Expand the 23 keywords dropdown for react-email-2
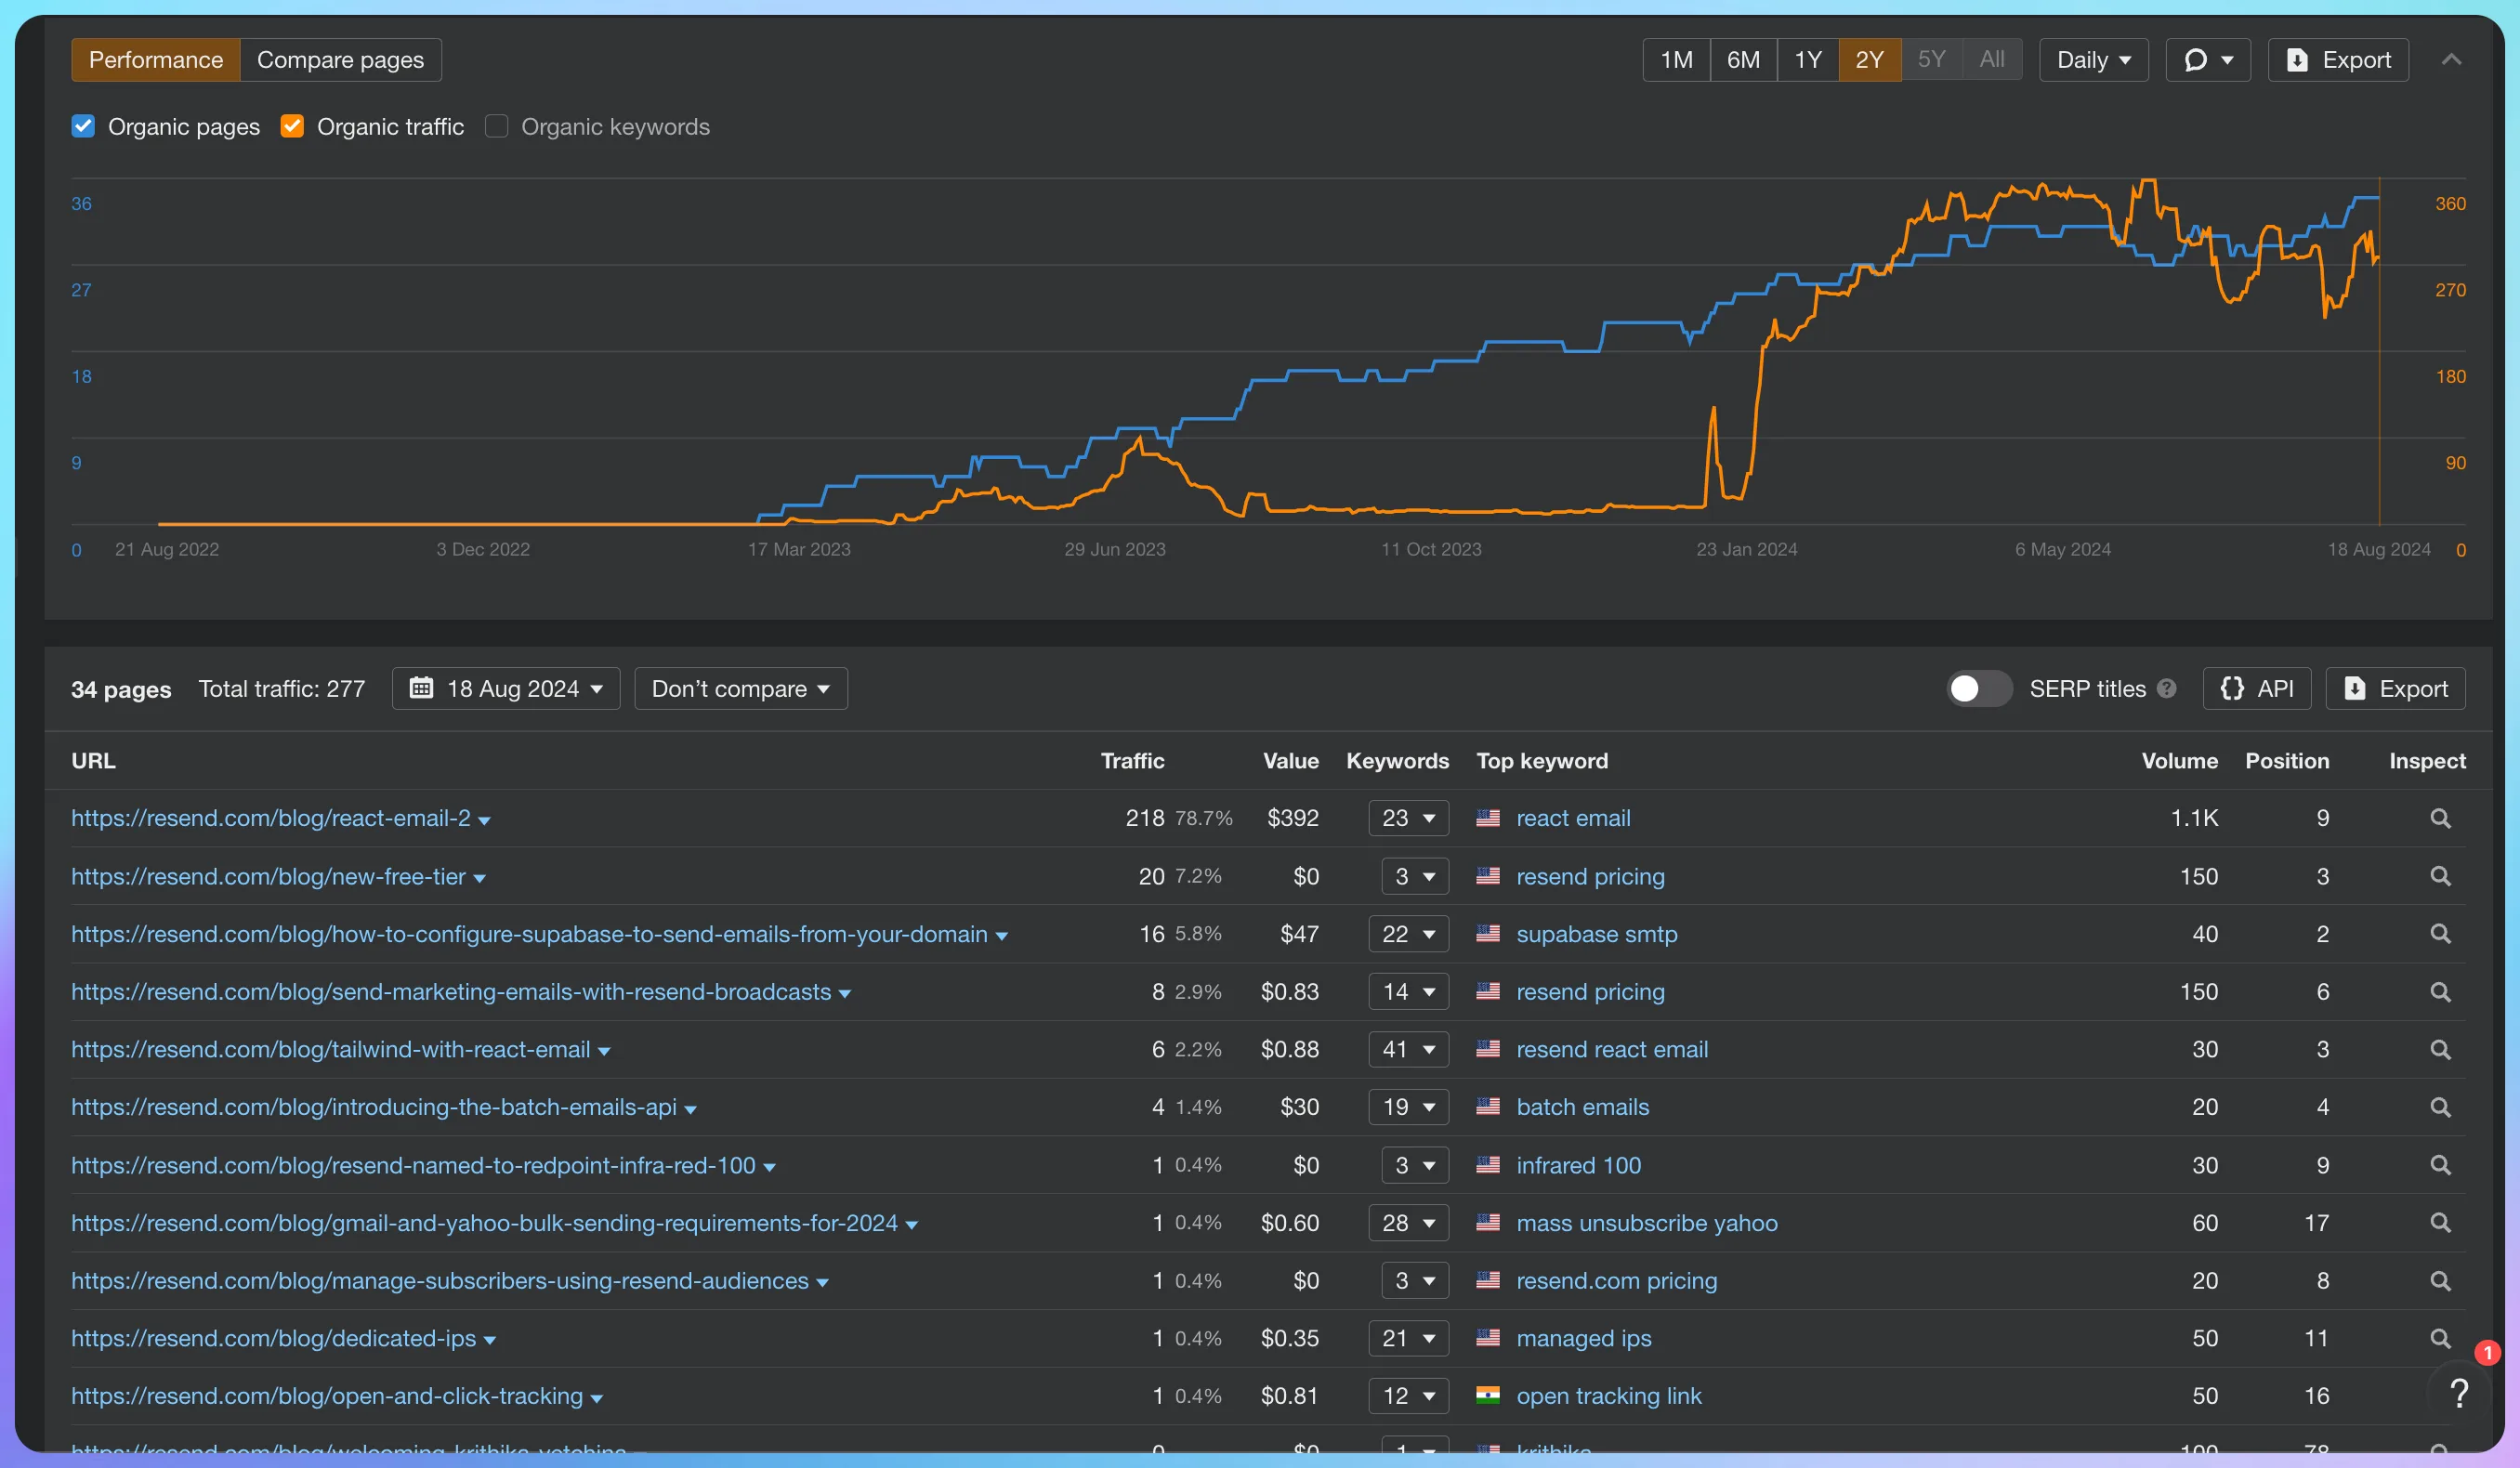Screen dimensions: 2520x1468 click(1409, 818)
